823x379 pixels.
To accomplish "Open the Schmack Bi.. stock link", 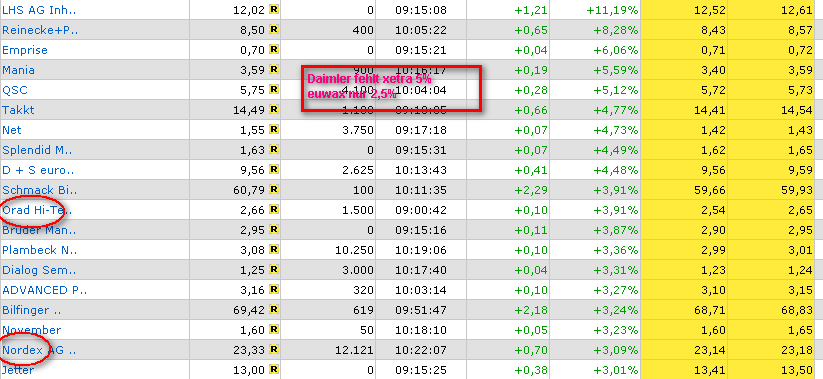I will click(x=40, y=190).
